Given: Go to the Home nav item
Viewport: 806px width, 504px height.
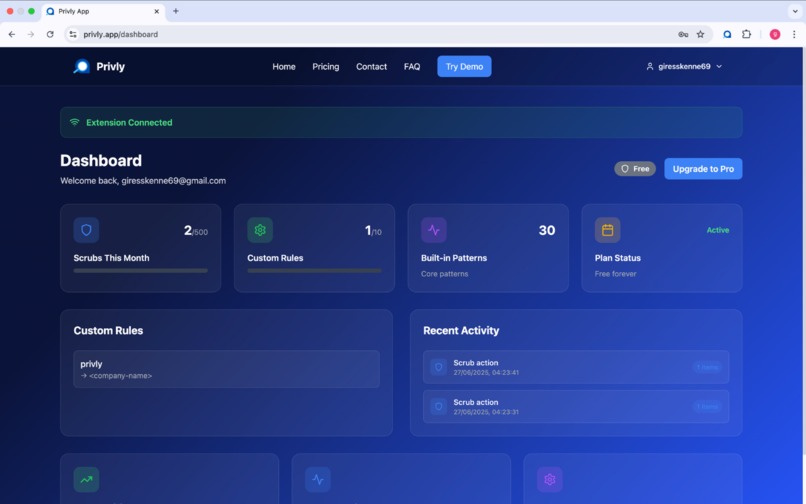Looking at the screenshot, I should [284, 66].
